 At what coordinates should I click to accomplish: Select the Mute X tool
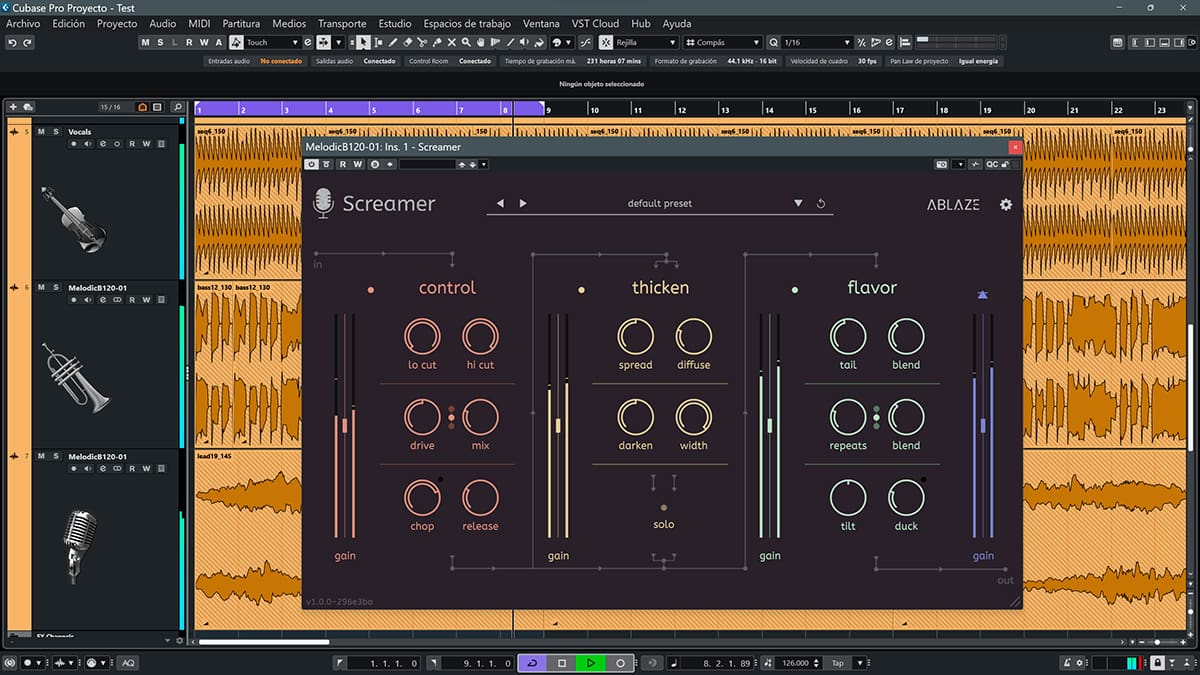[x=452, y=43]
